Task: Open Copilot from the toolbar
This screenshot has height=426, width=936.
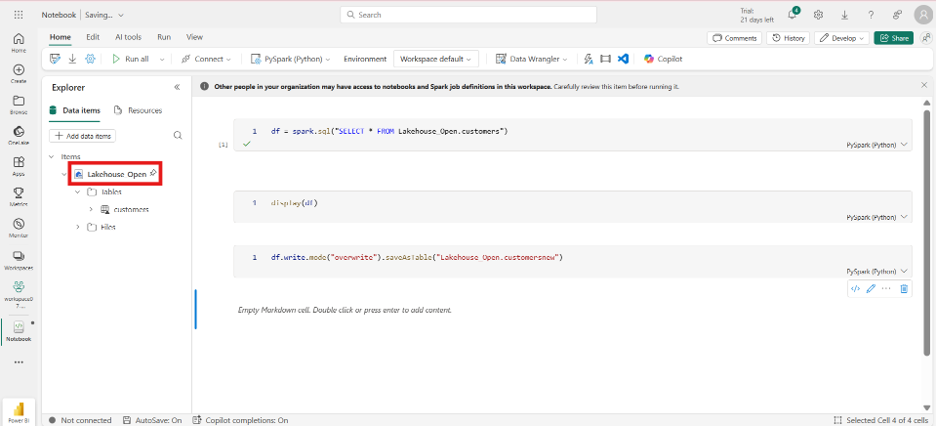Action: click(x=663, y=59)
